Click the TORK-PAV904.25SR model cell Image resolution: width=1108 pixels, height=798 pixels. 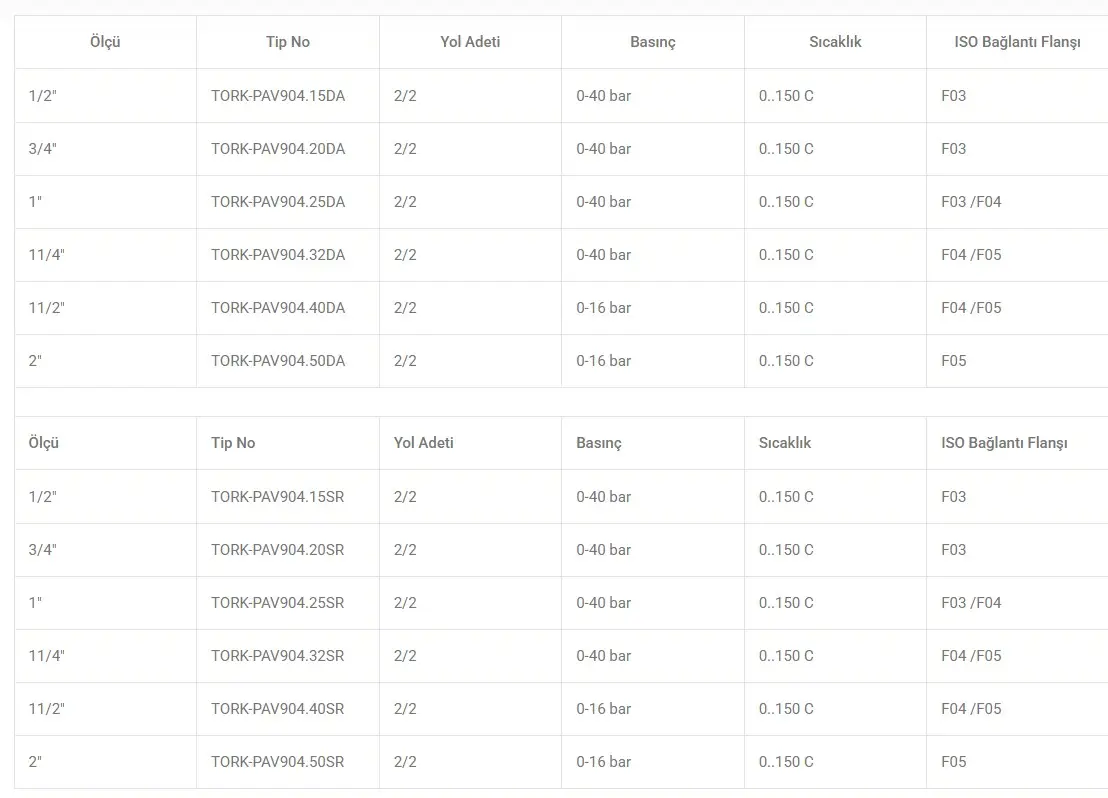click(x=277, y=603)
